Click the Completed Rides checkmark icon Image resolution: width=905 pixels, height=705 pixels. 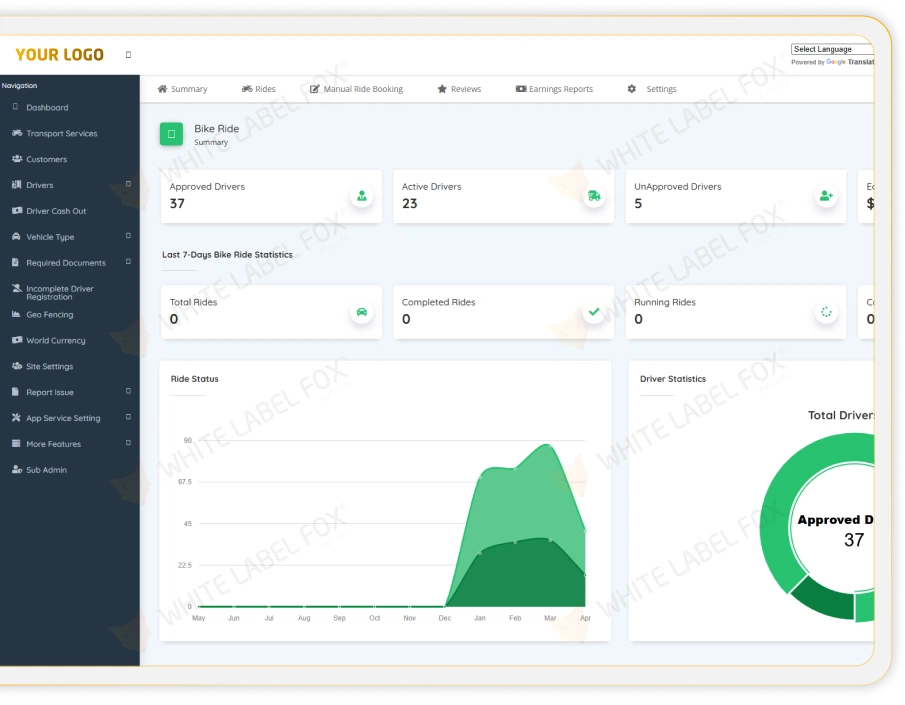tap(594, 312)
